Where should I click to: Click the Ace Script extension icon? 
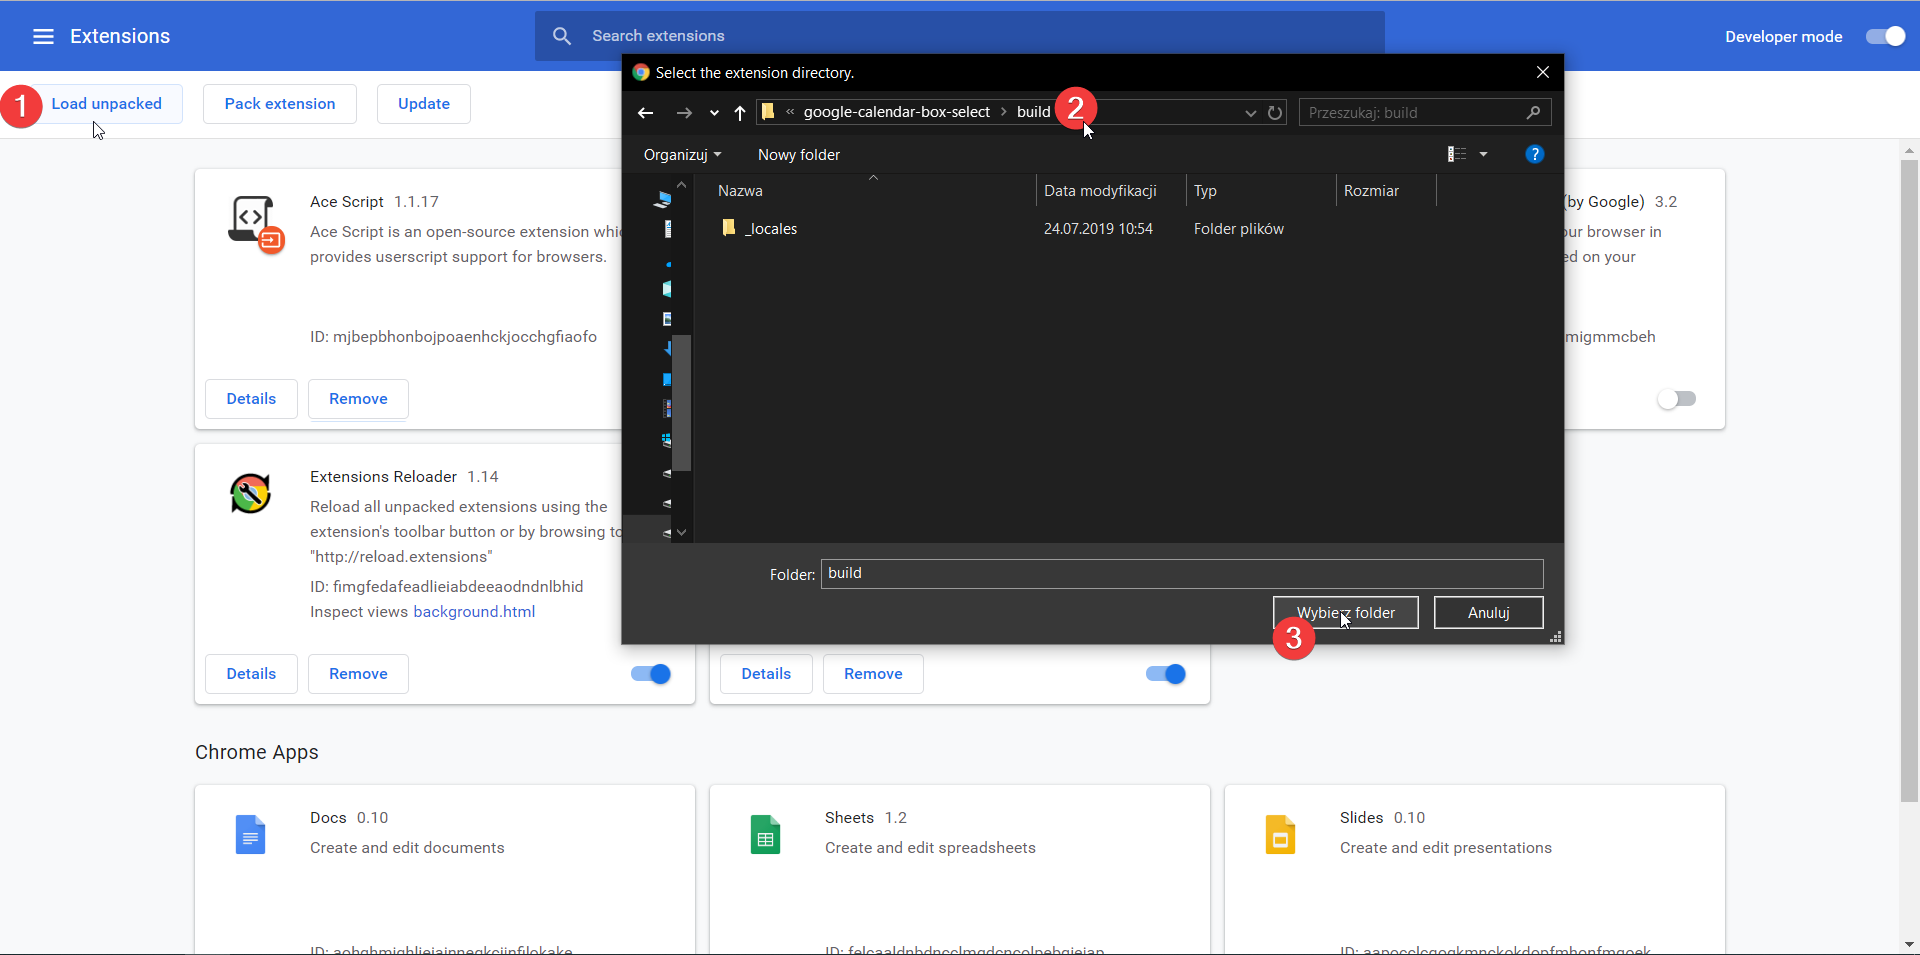(x=256, y=224)
